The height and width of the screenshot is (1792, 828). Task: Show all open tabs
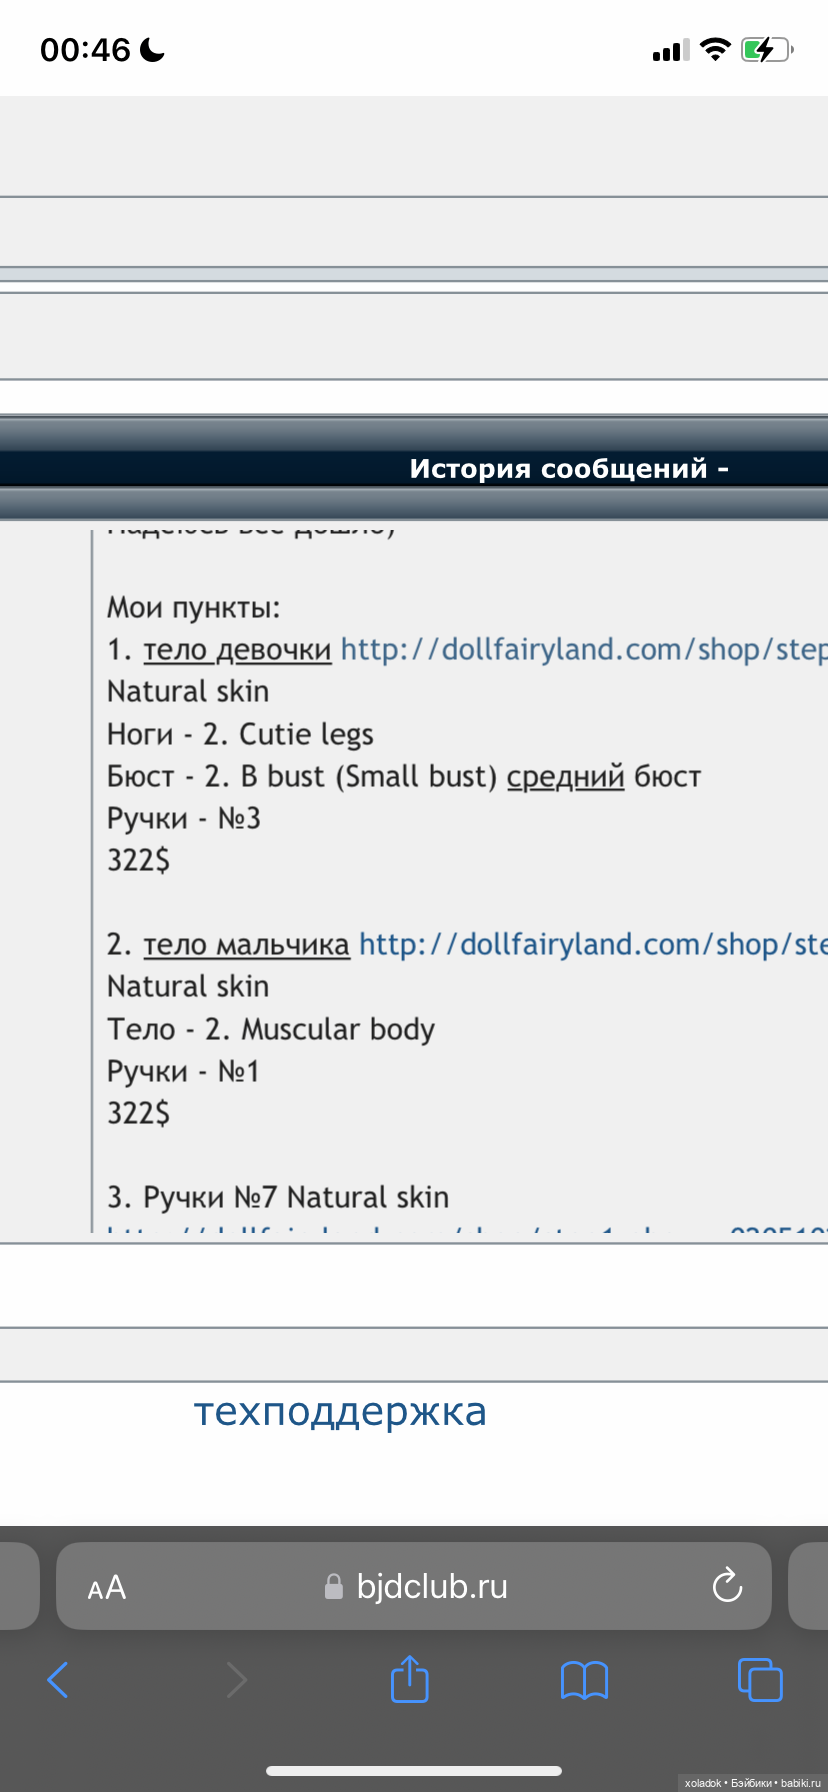(x=760, y=1679)
